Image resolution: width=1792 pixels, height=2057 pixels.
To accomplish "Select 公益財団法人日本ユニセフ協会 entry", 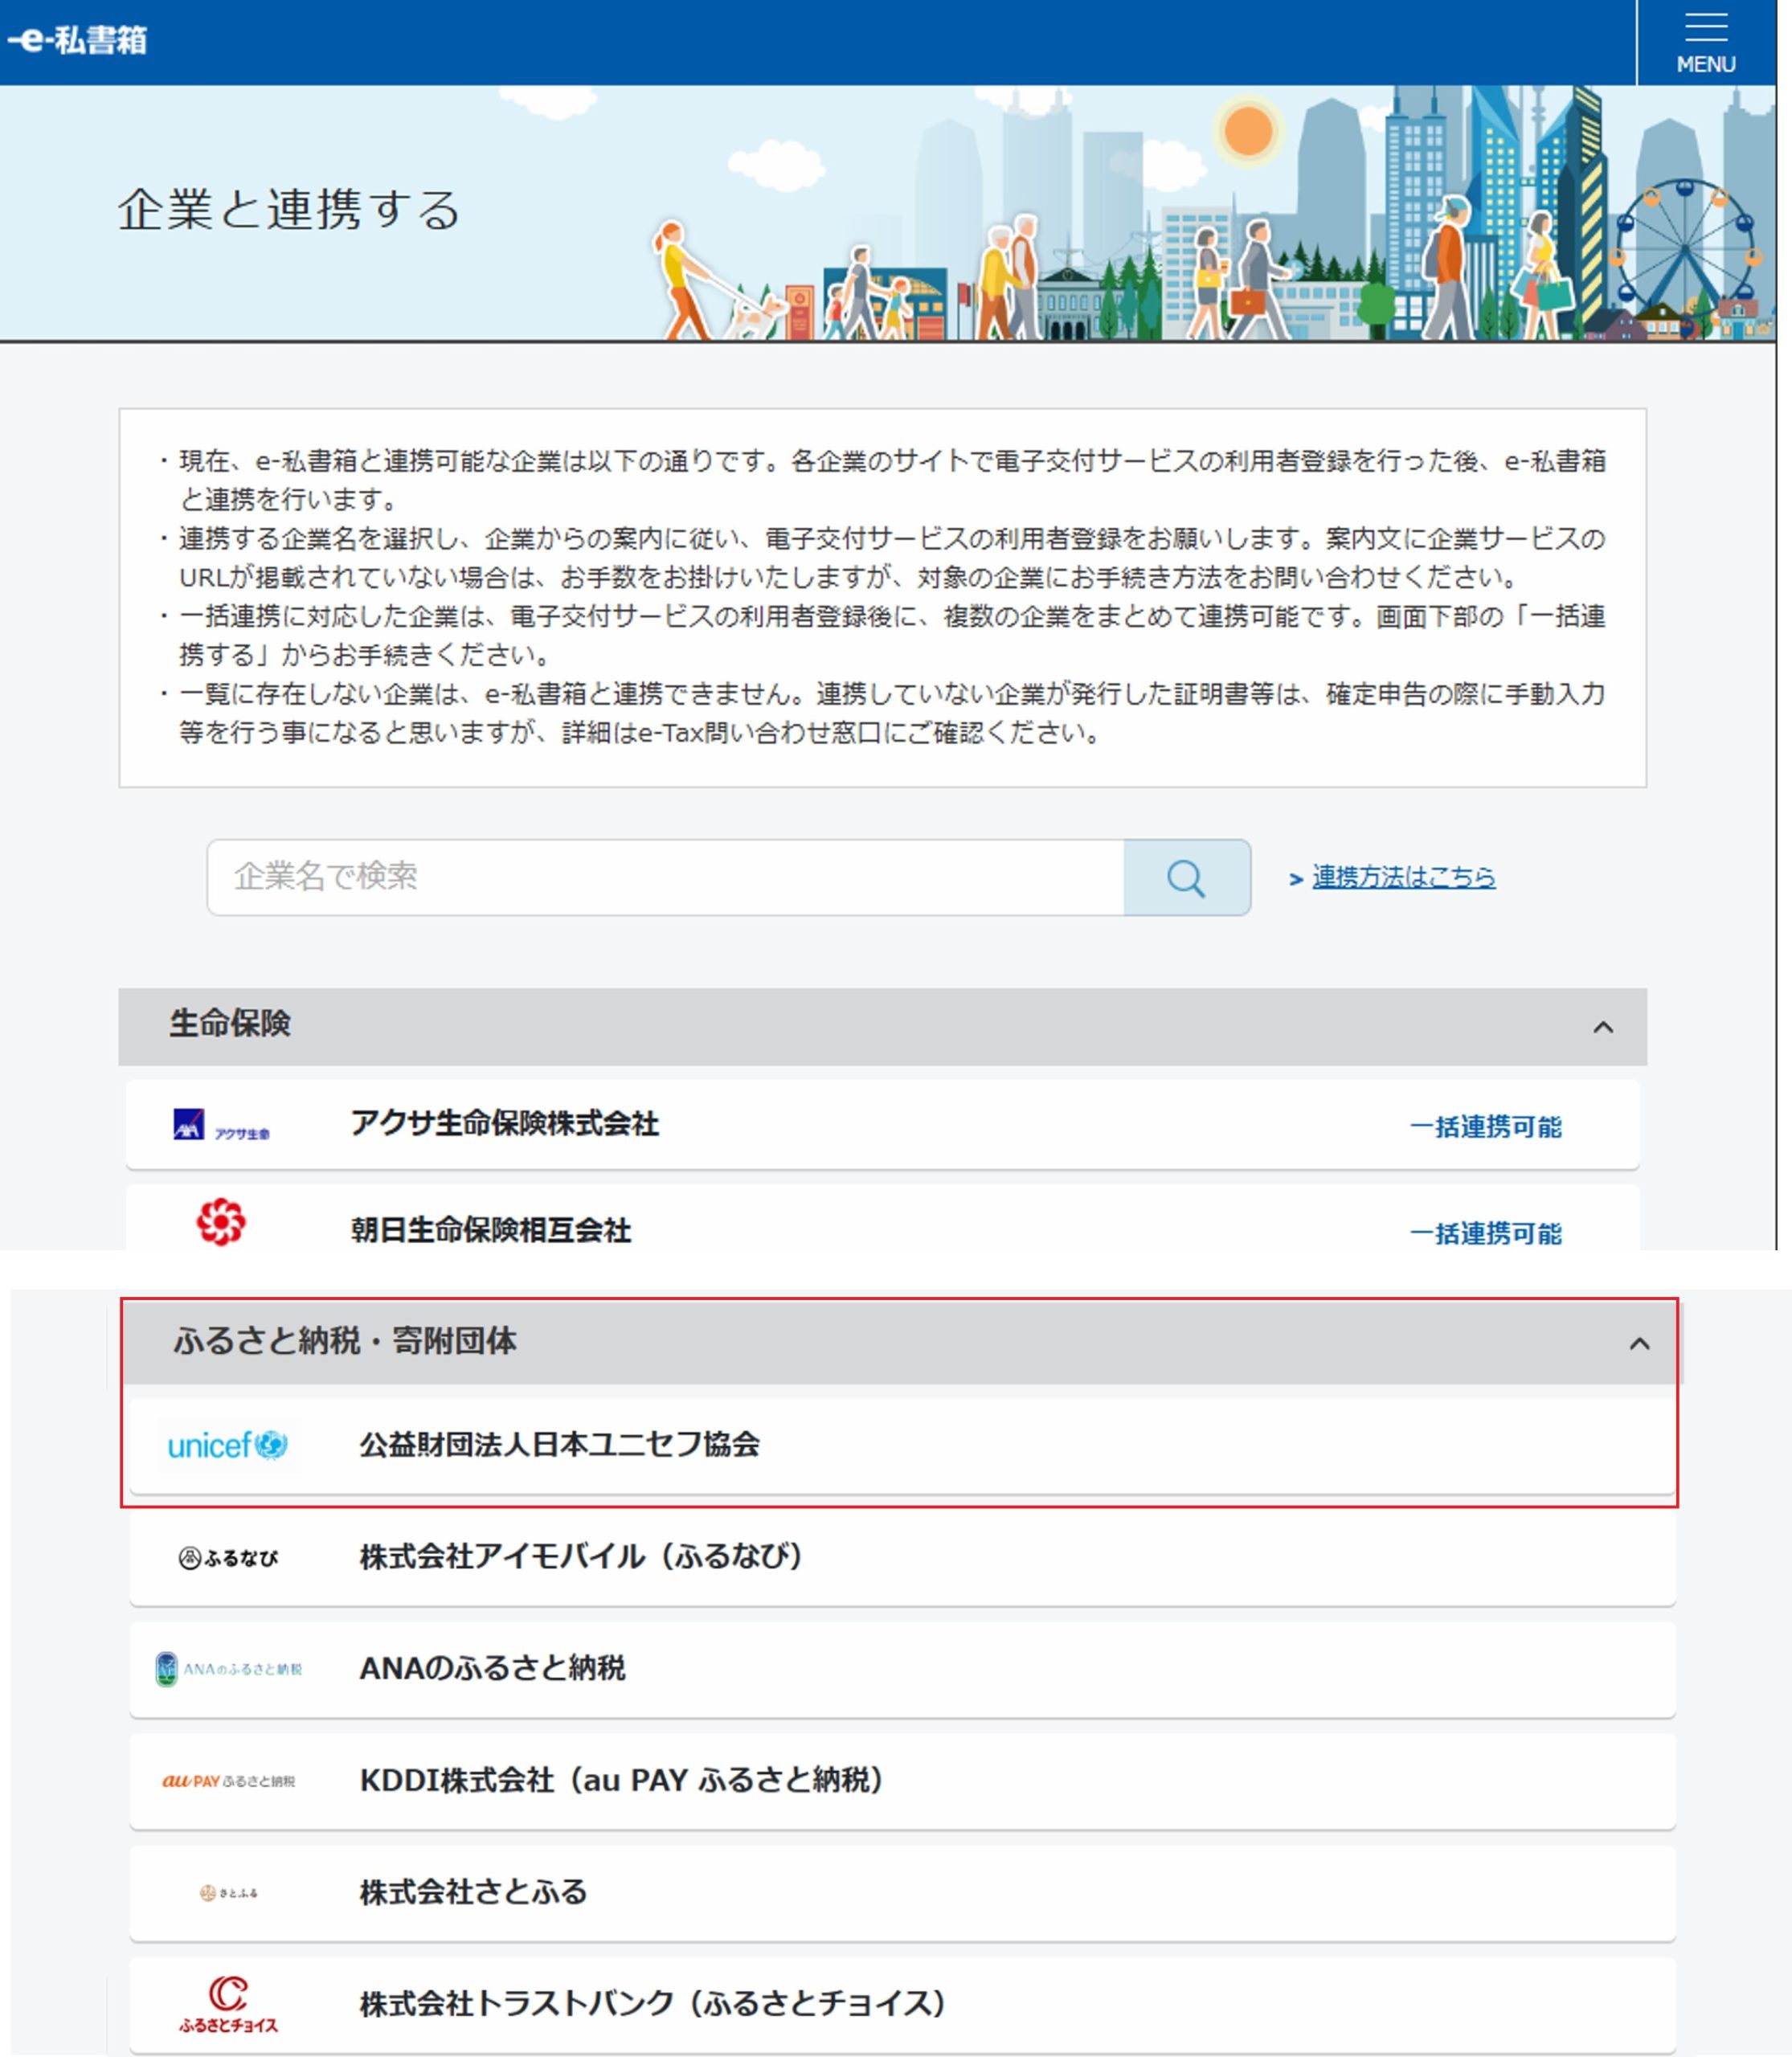I will pos(560,1445).
